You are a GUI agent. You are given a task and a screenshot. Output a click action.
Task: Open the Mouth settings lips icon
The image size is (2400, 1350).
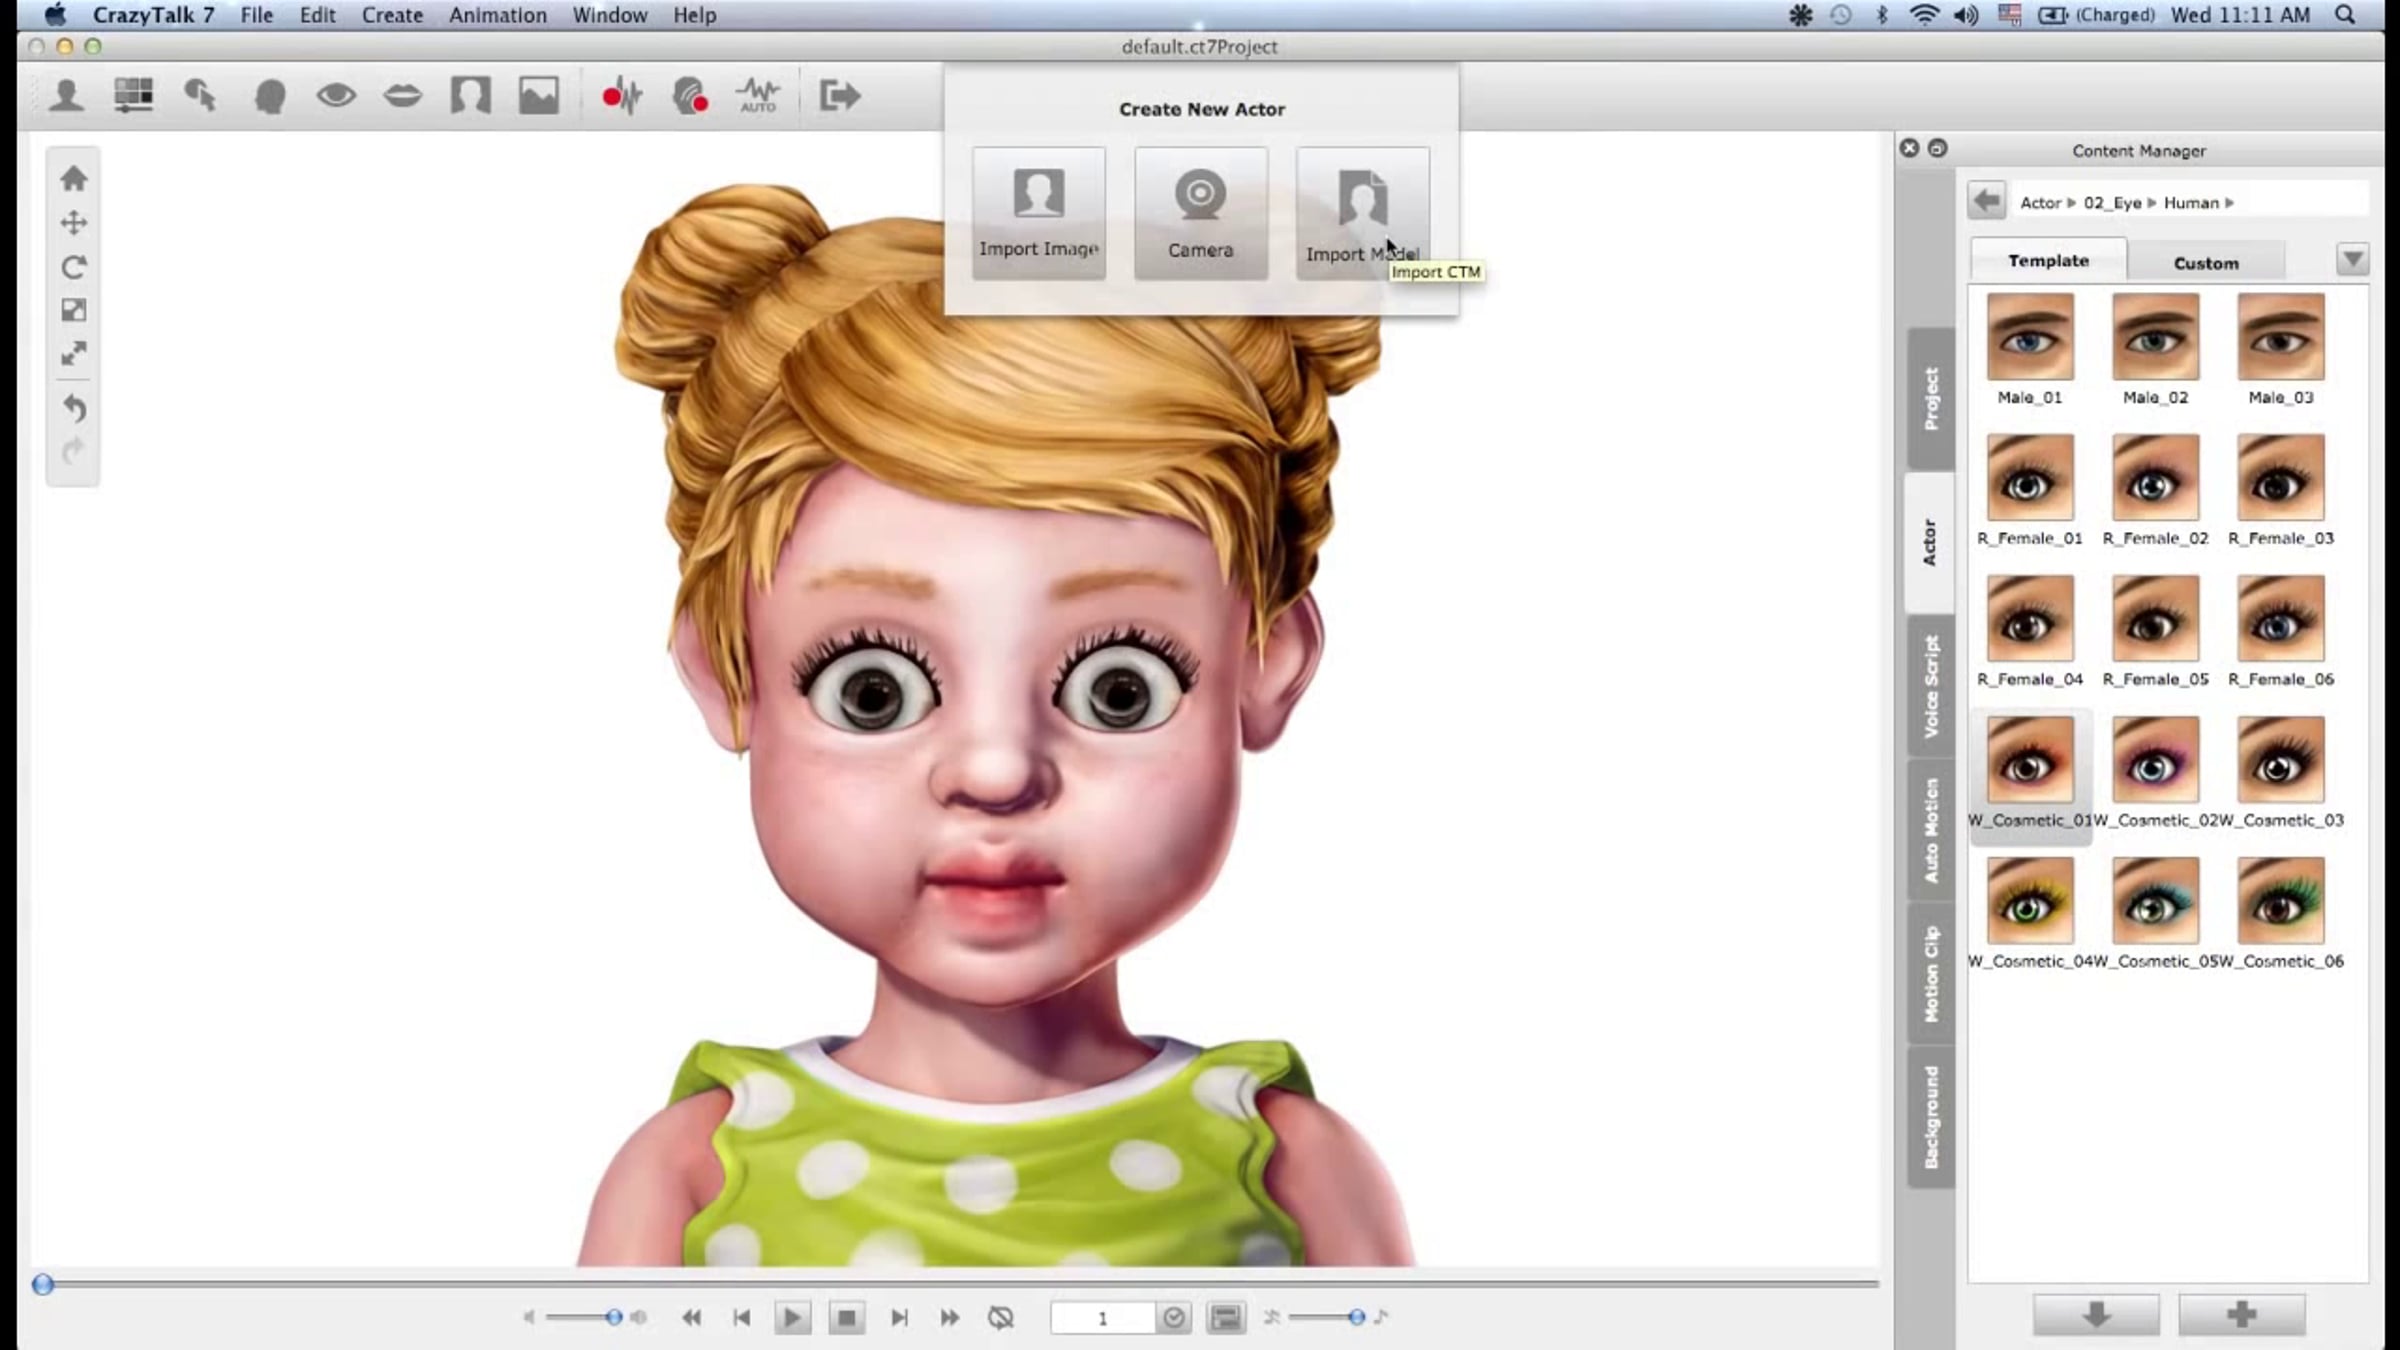pyautogui.click(x=403, y=96)
